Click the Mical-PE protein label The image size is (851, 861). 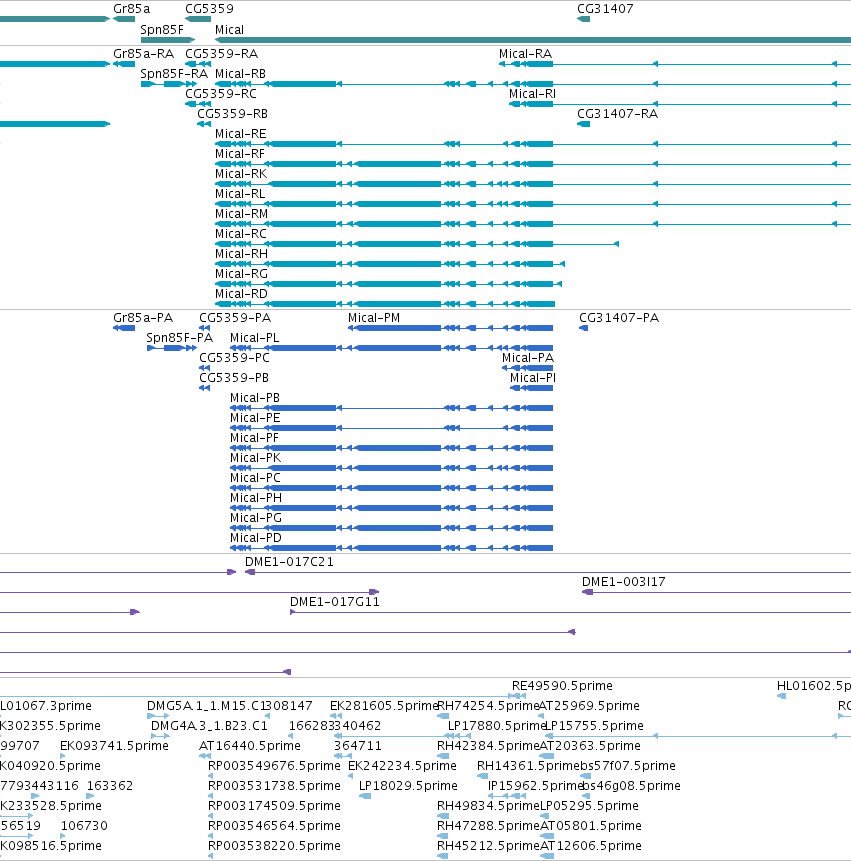255,418
